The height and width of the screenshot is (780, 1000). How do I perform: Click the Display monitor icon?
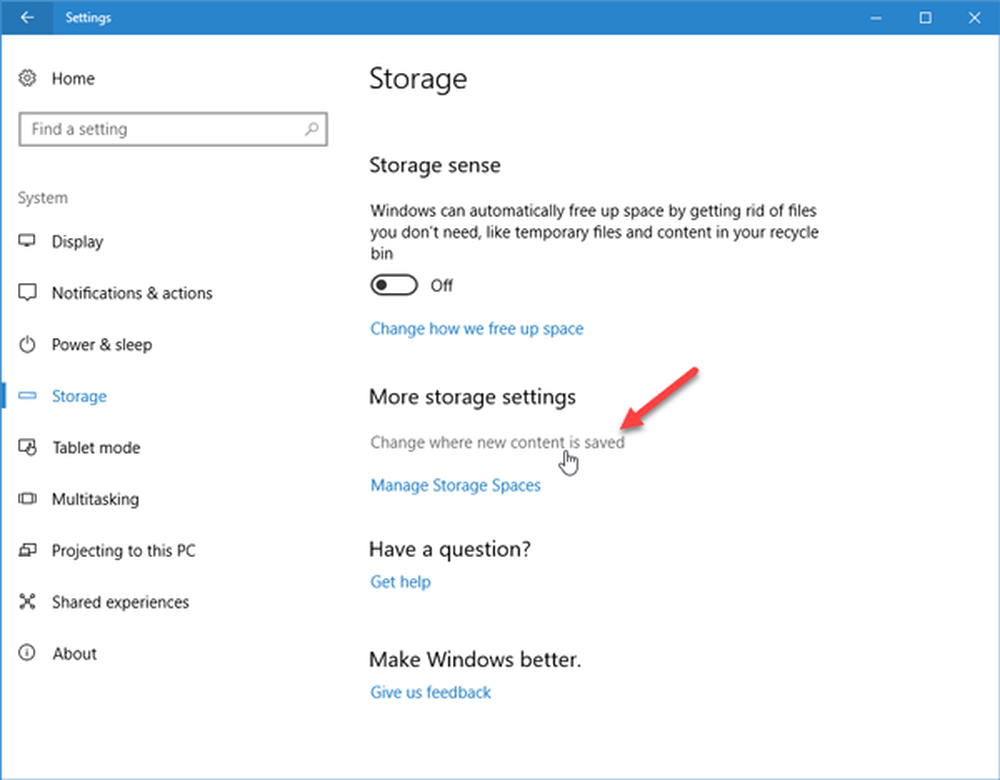(x=28, y=242)
